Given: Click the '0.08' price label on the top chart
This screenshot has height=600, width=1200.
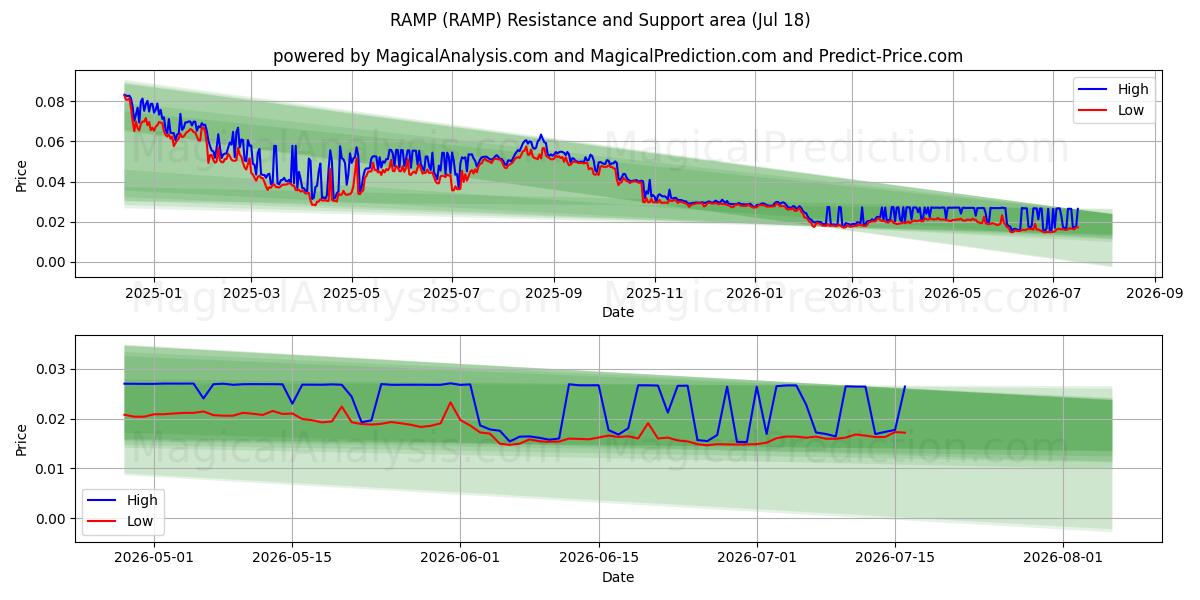Looking at the screenshot, I should (51, 102).
